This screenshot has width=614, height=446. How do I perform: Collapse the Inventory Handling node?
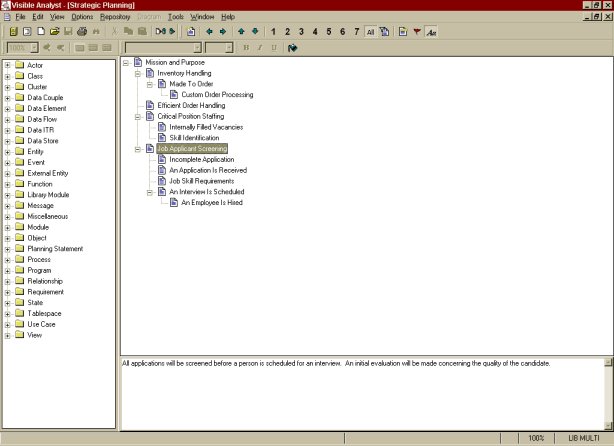(x=138, y=74)
